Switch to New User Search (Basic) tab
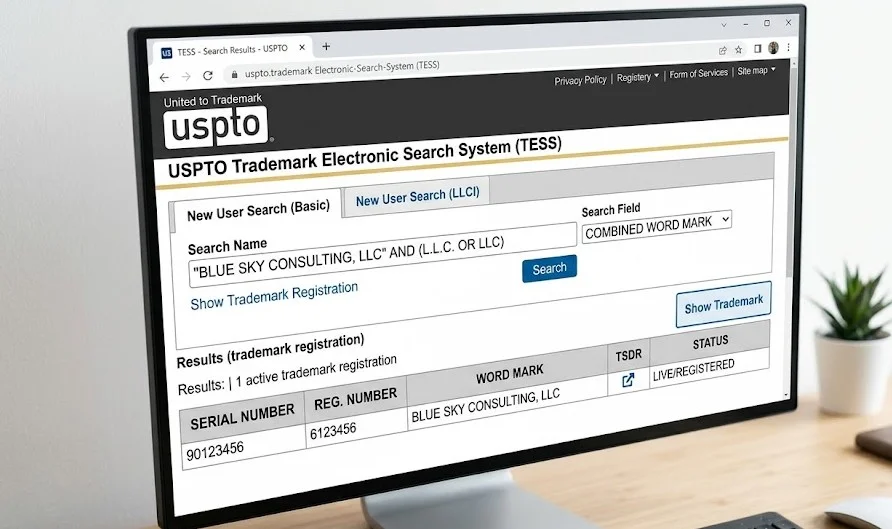This screenshot has height=529, width=892. [x=258, y=210]
